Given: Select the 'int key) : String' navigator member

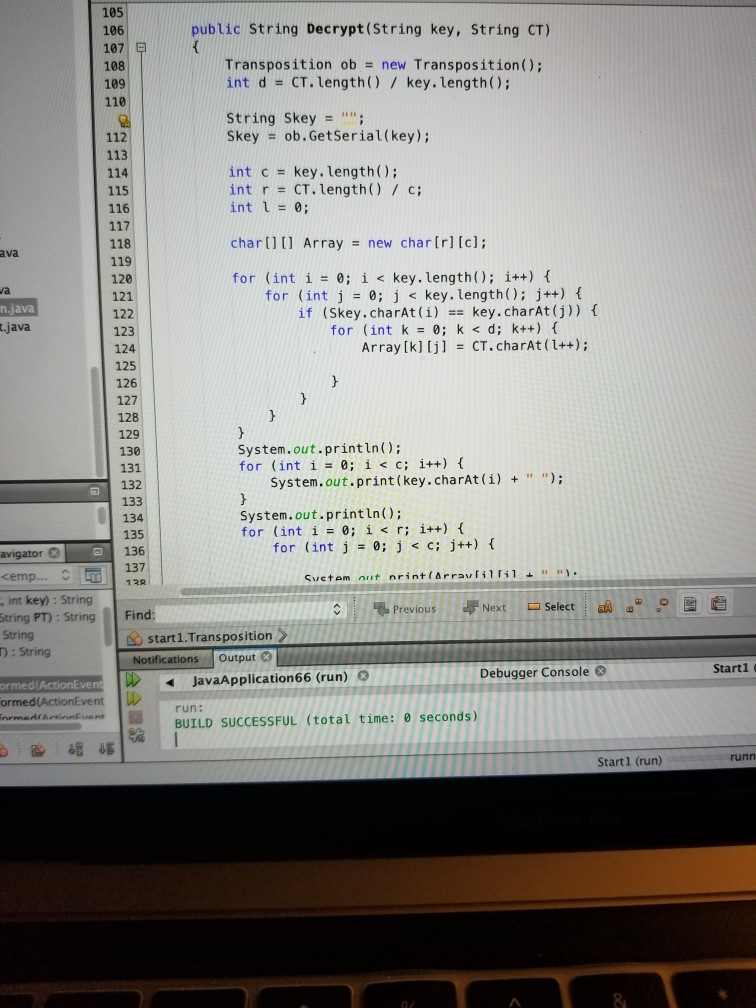Looking at the screenshot, I should click(48, 600).
